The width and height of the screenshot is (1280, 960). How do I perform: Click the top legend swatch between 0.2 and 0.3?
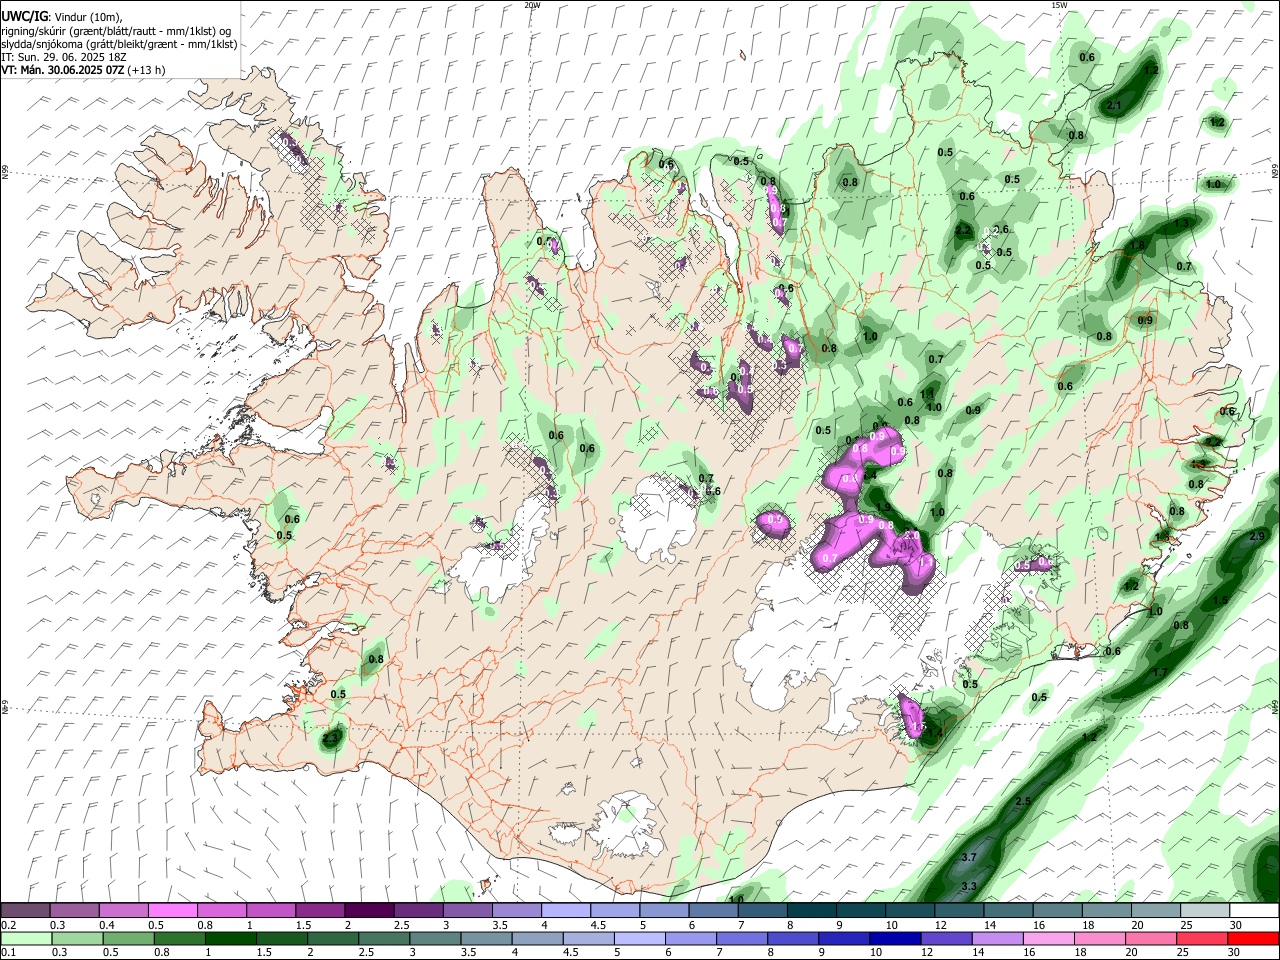click(26, 911)
